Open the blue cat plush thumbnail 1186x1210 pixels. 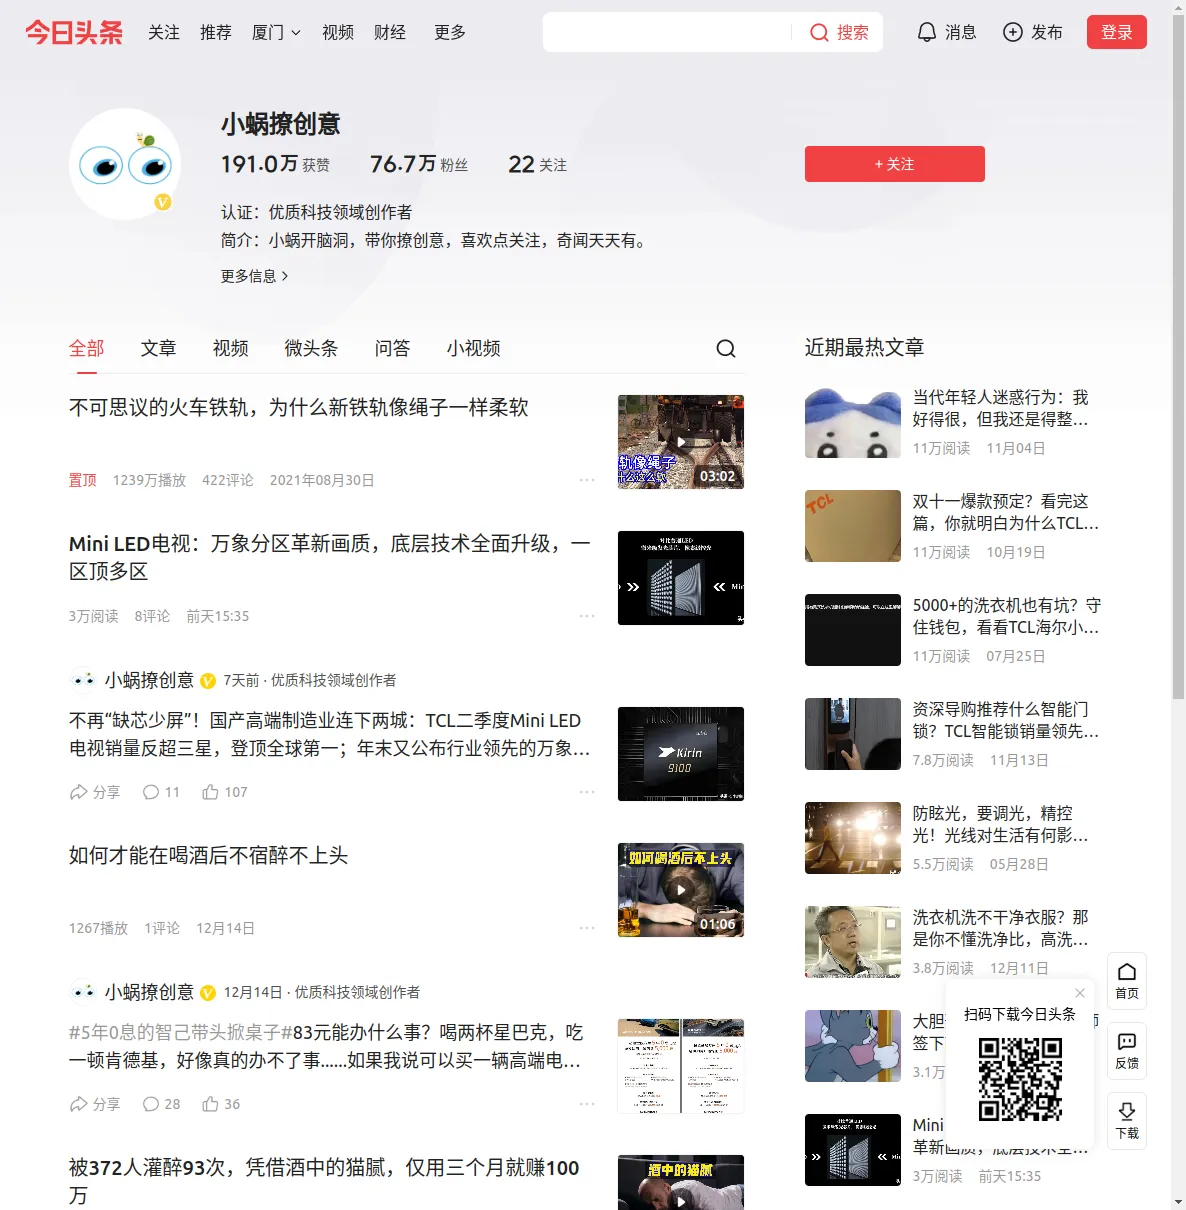tap(853, 422)
